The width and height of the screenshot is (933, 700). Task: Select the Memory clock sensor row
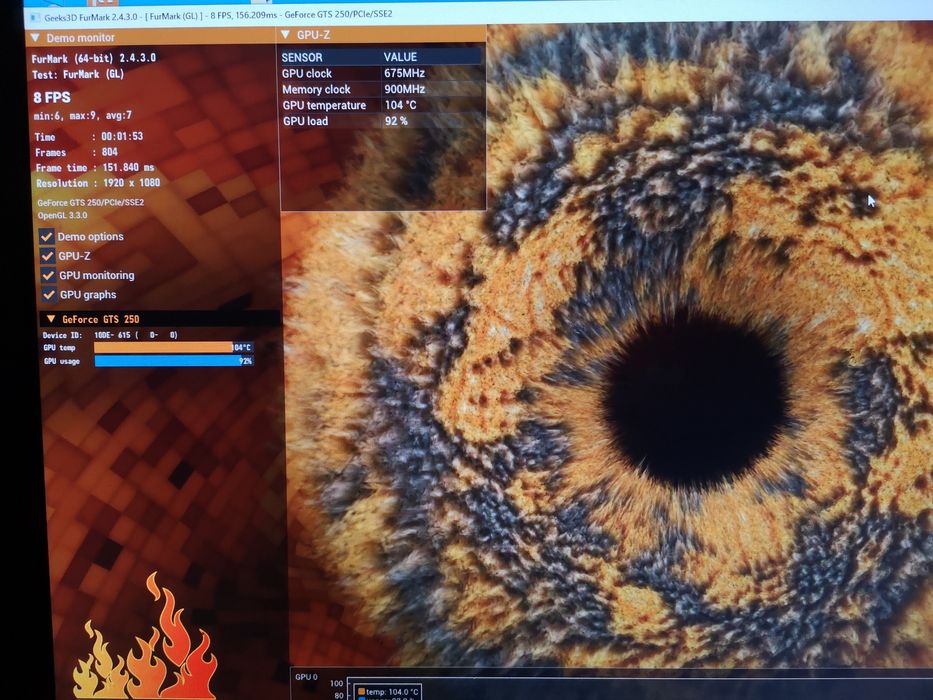click(381, 89)
